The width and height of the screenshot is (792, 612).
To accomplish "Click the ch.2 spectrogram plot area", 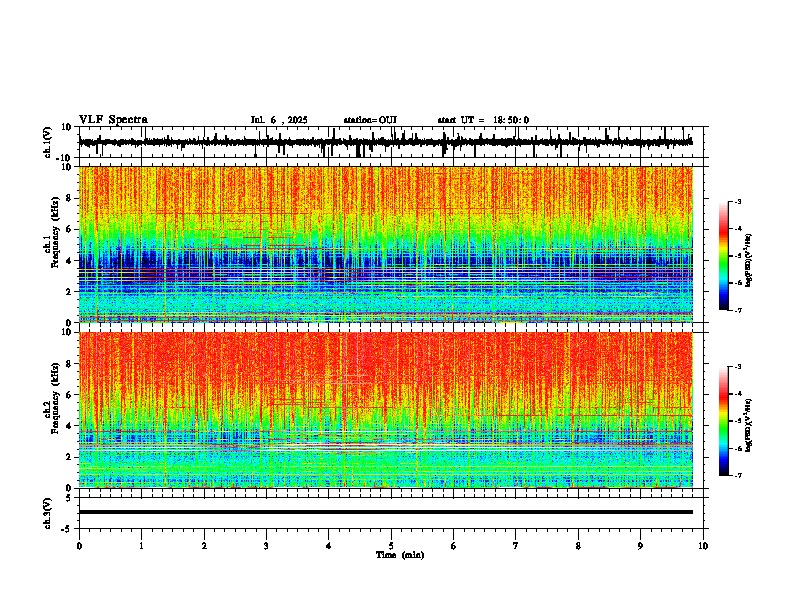I will (386, 410).
